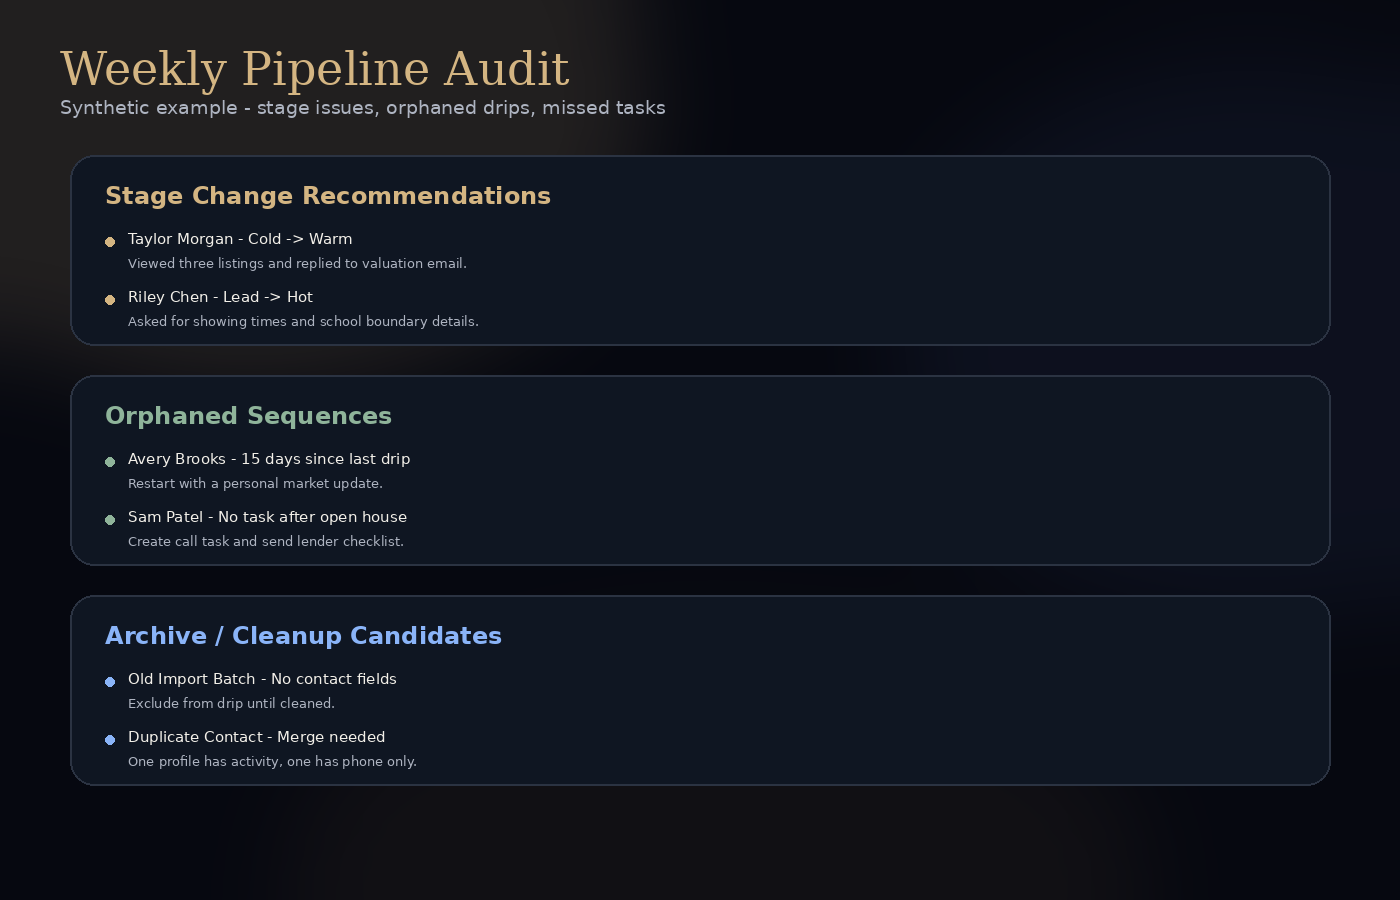This screenshot has width=1400, height=900.
Task: Click the Weekly Pipeline Audit title
Action: click(x=314, y=70)
